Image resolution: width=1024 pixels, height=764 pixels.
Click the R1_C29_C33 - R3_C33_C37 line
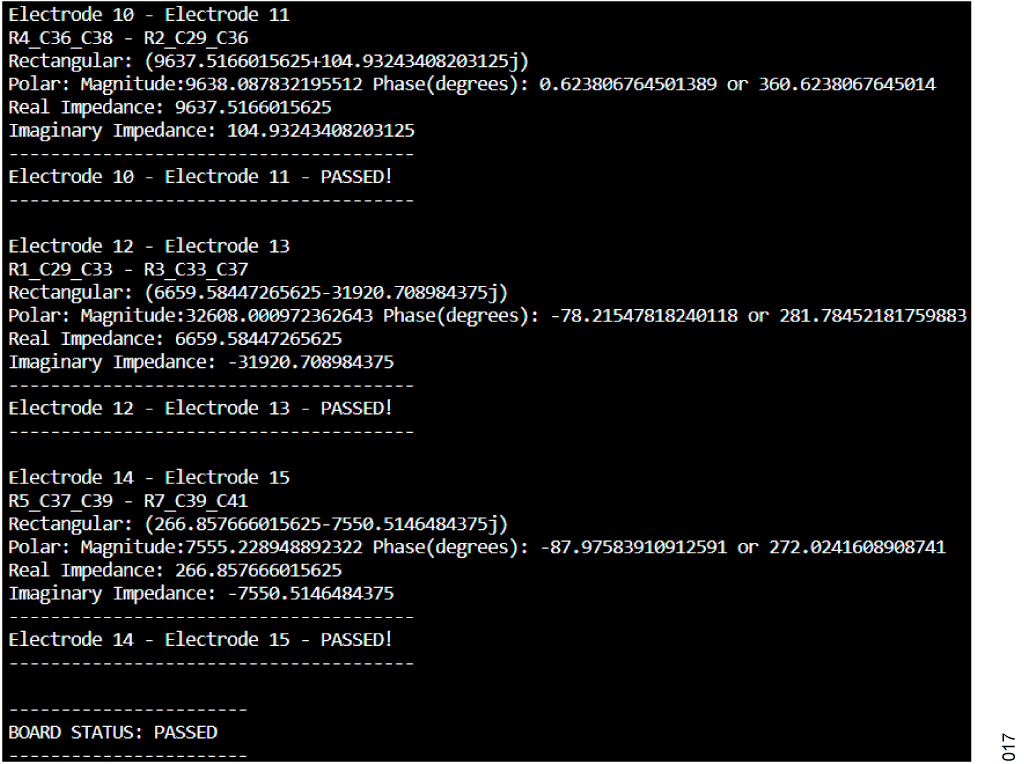point(128,269)
